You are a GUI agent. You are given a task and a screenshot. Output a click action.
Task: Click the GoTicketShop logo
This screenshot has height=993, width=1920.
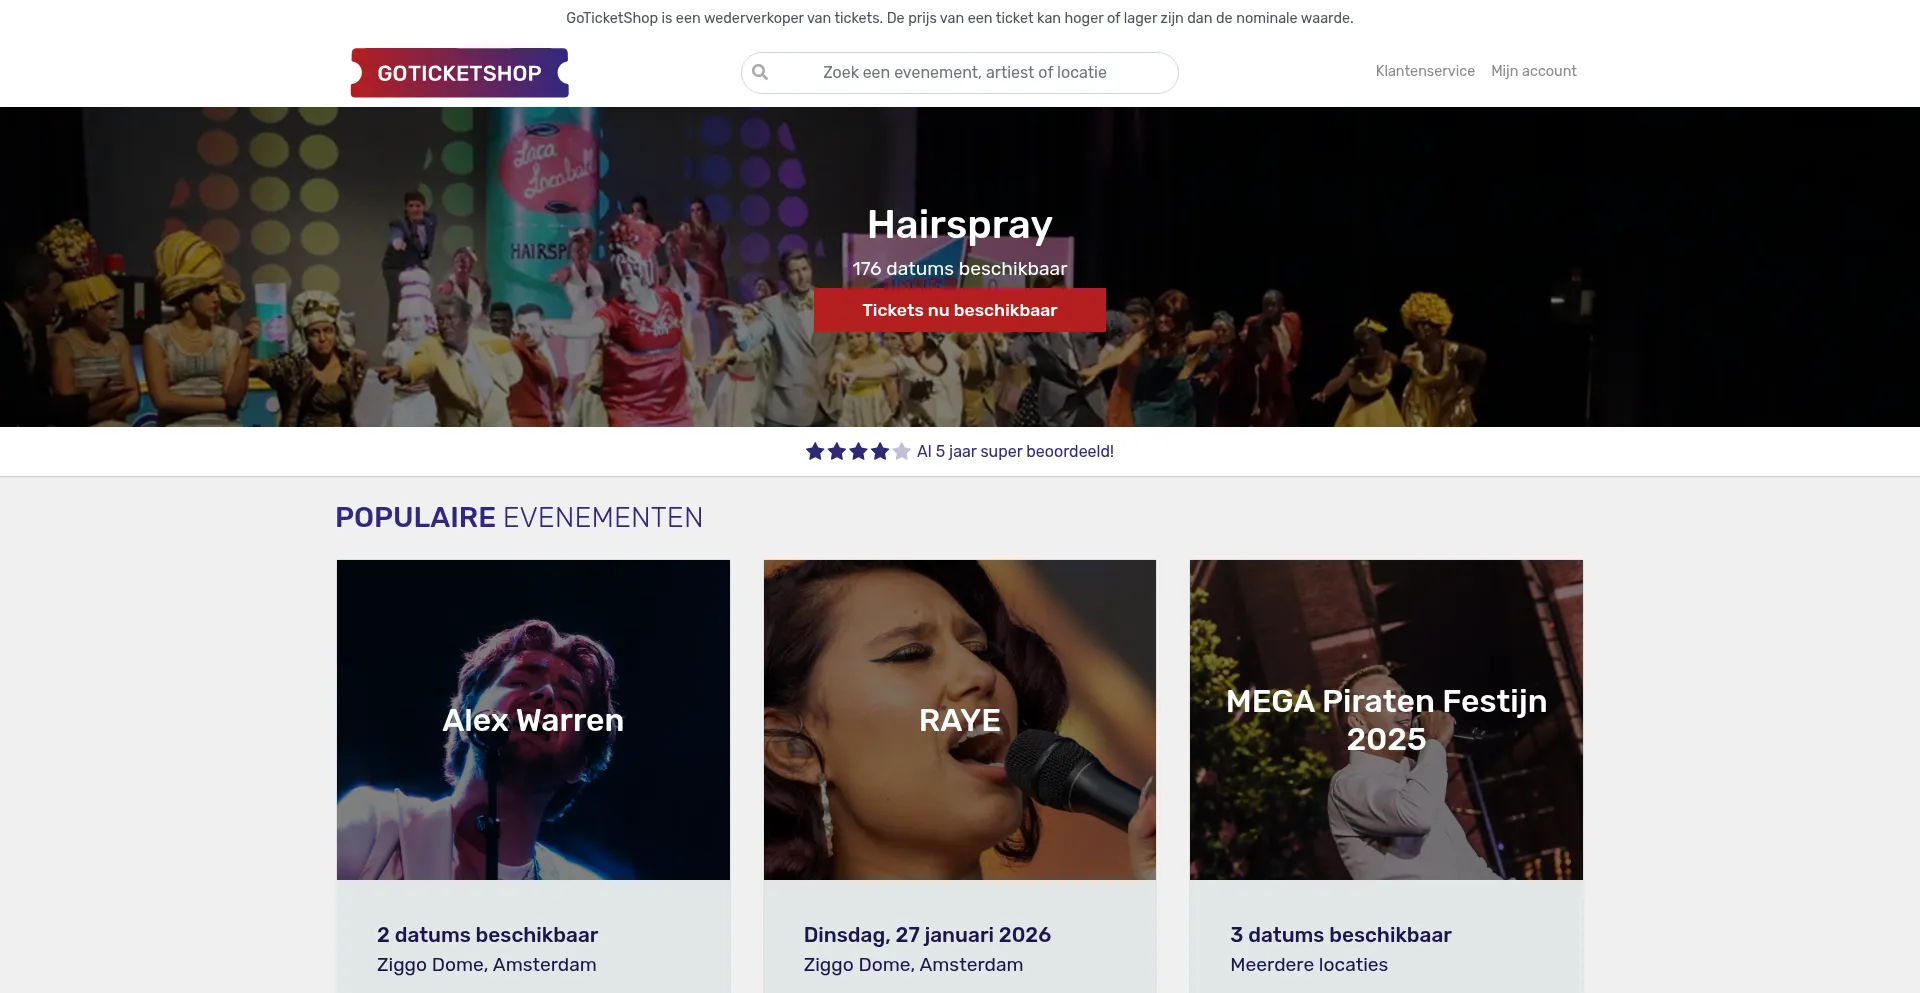(x=459, y=73)
